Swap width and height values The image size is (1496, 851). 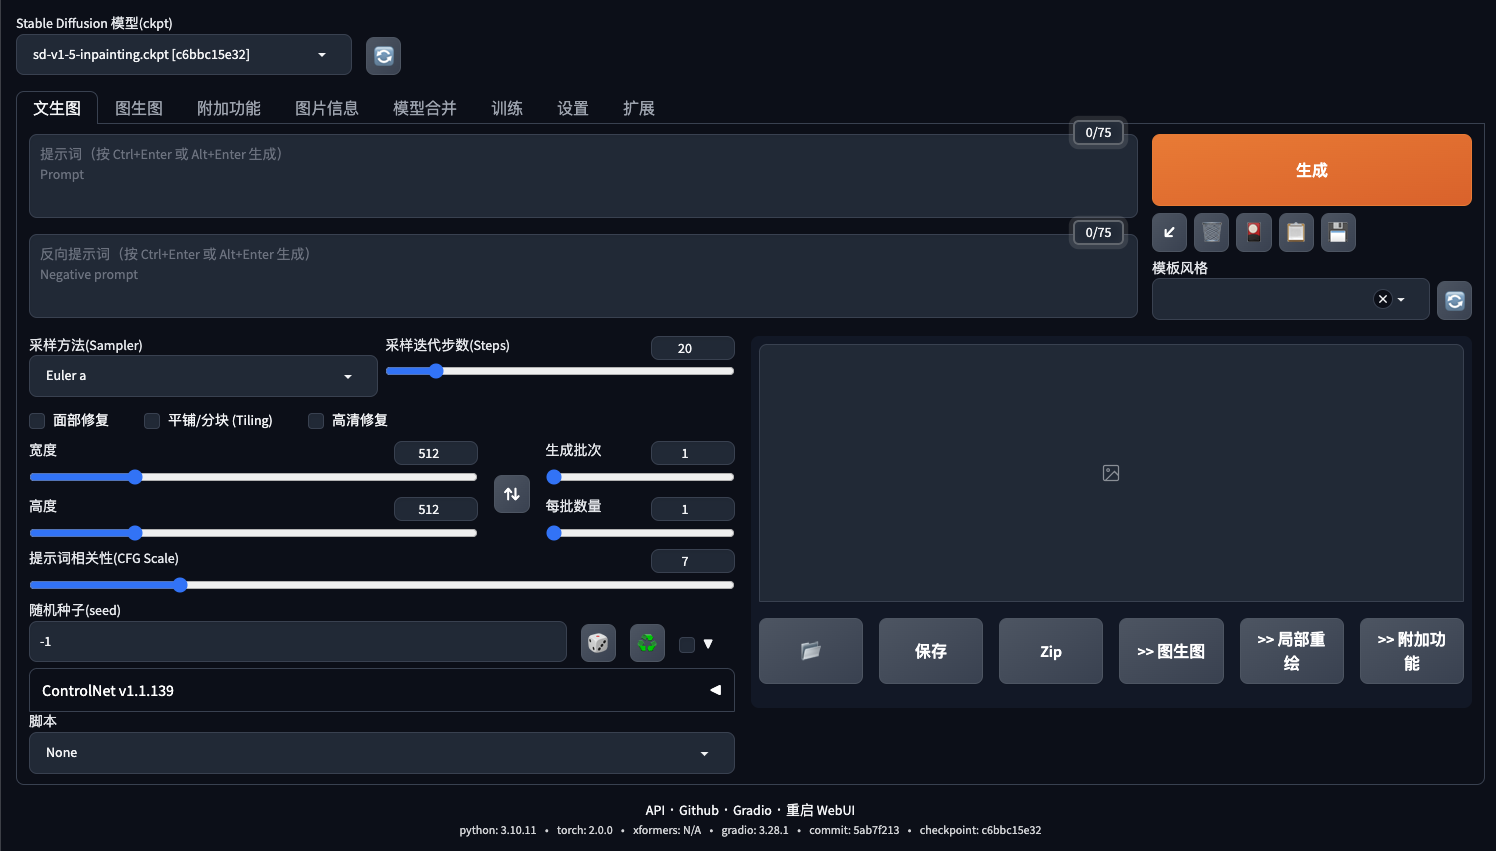tap(512, 493)
